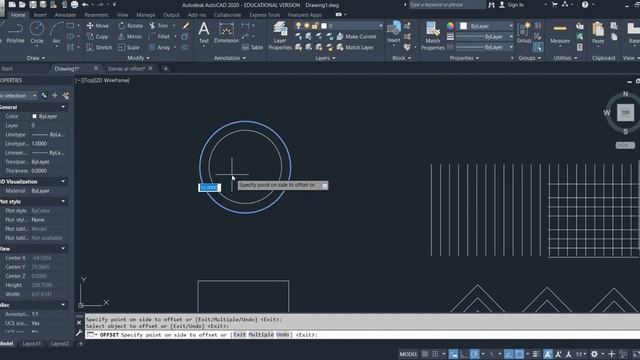
Task: Select the Polyline tool
Action: (x=15, y=33)
